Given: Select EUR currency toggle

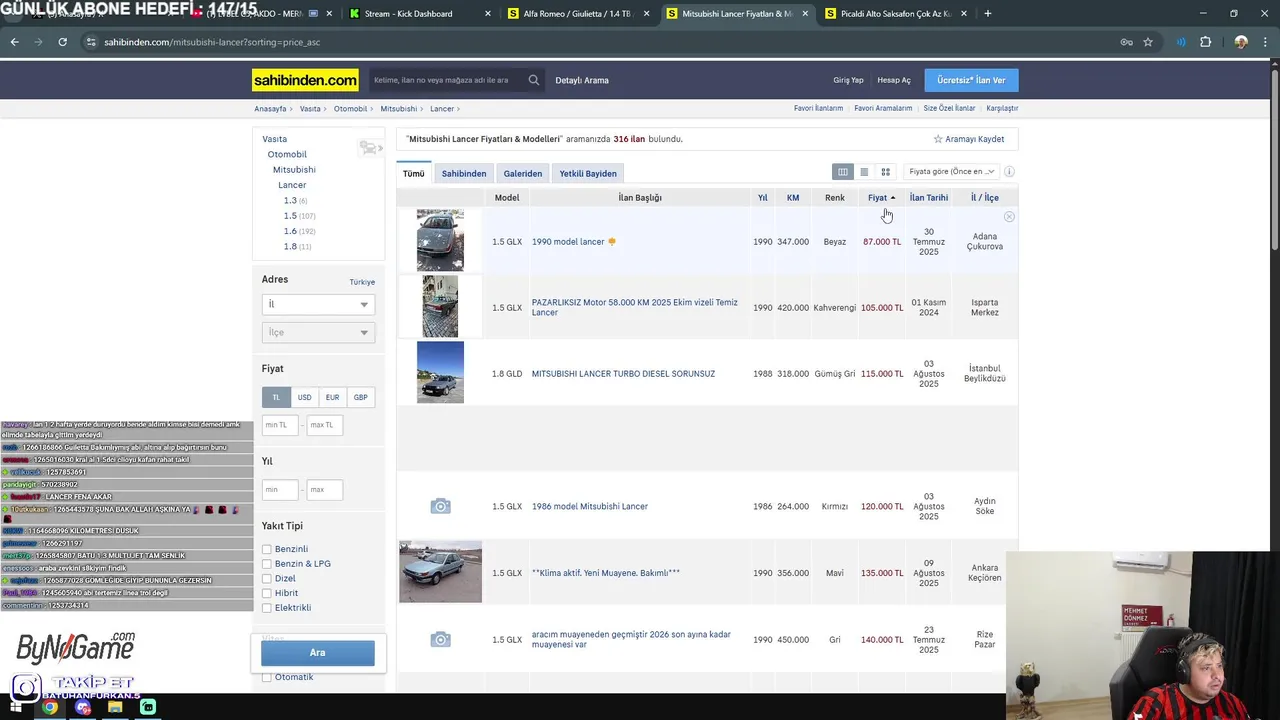Looking at the screenshot, I should pos(332,397).
